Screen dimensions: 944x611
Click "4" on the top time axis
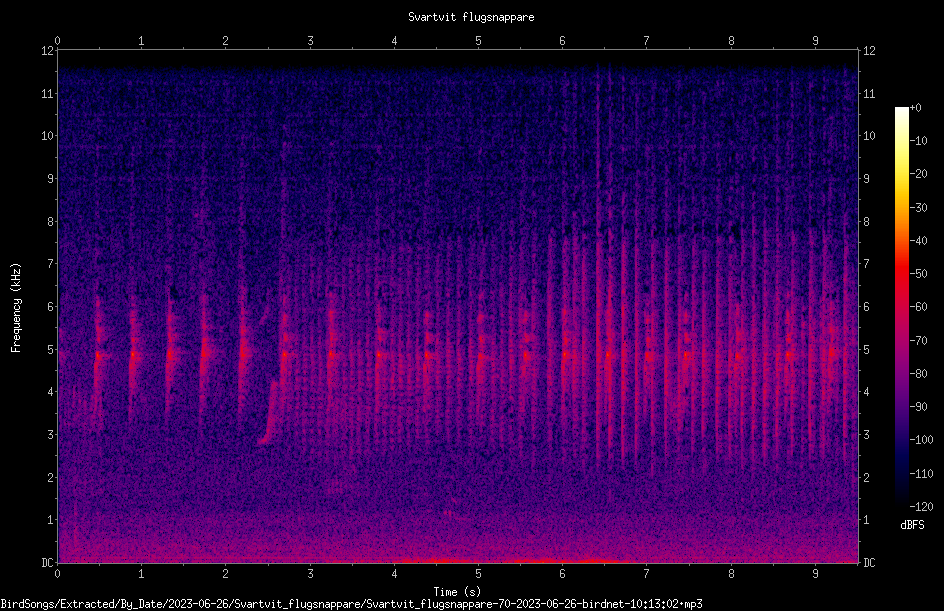click(x=394, y=41)
